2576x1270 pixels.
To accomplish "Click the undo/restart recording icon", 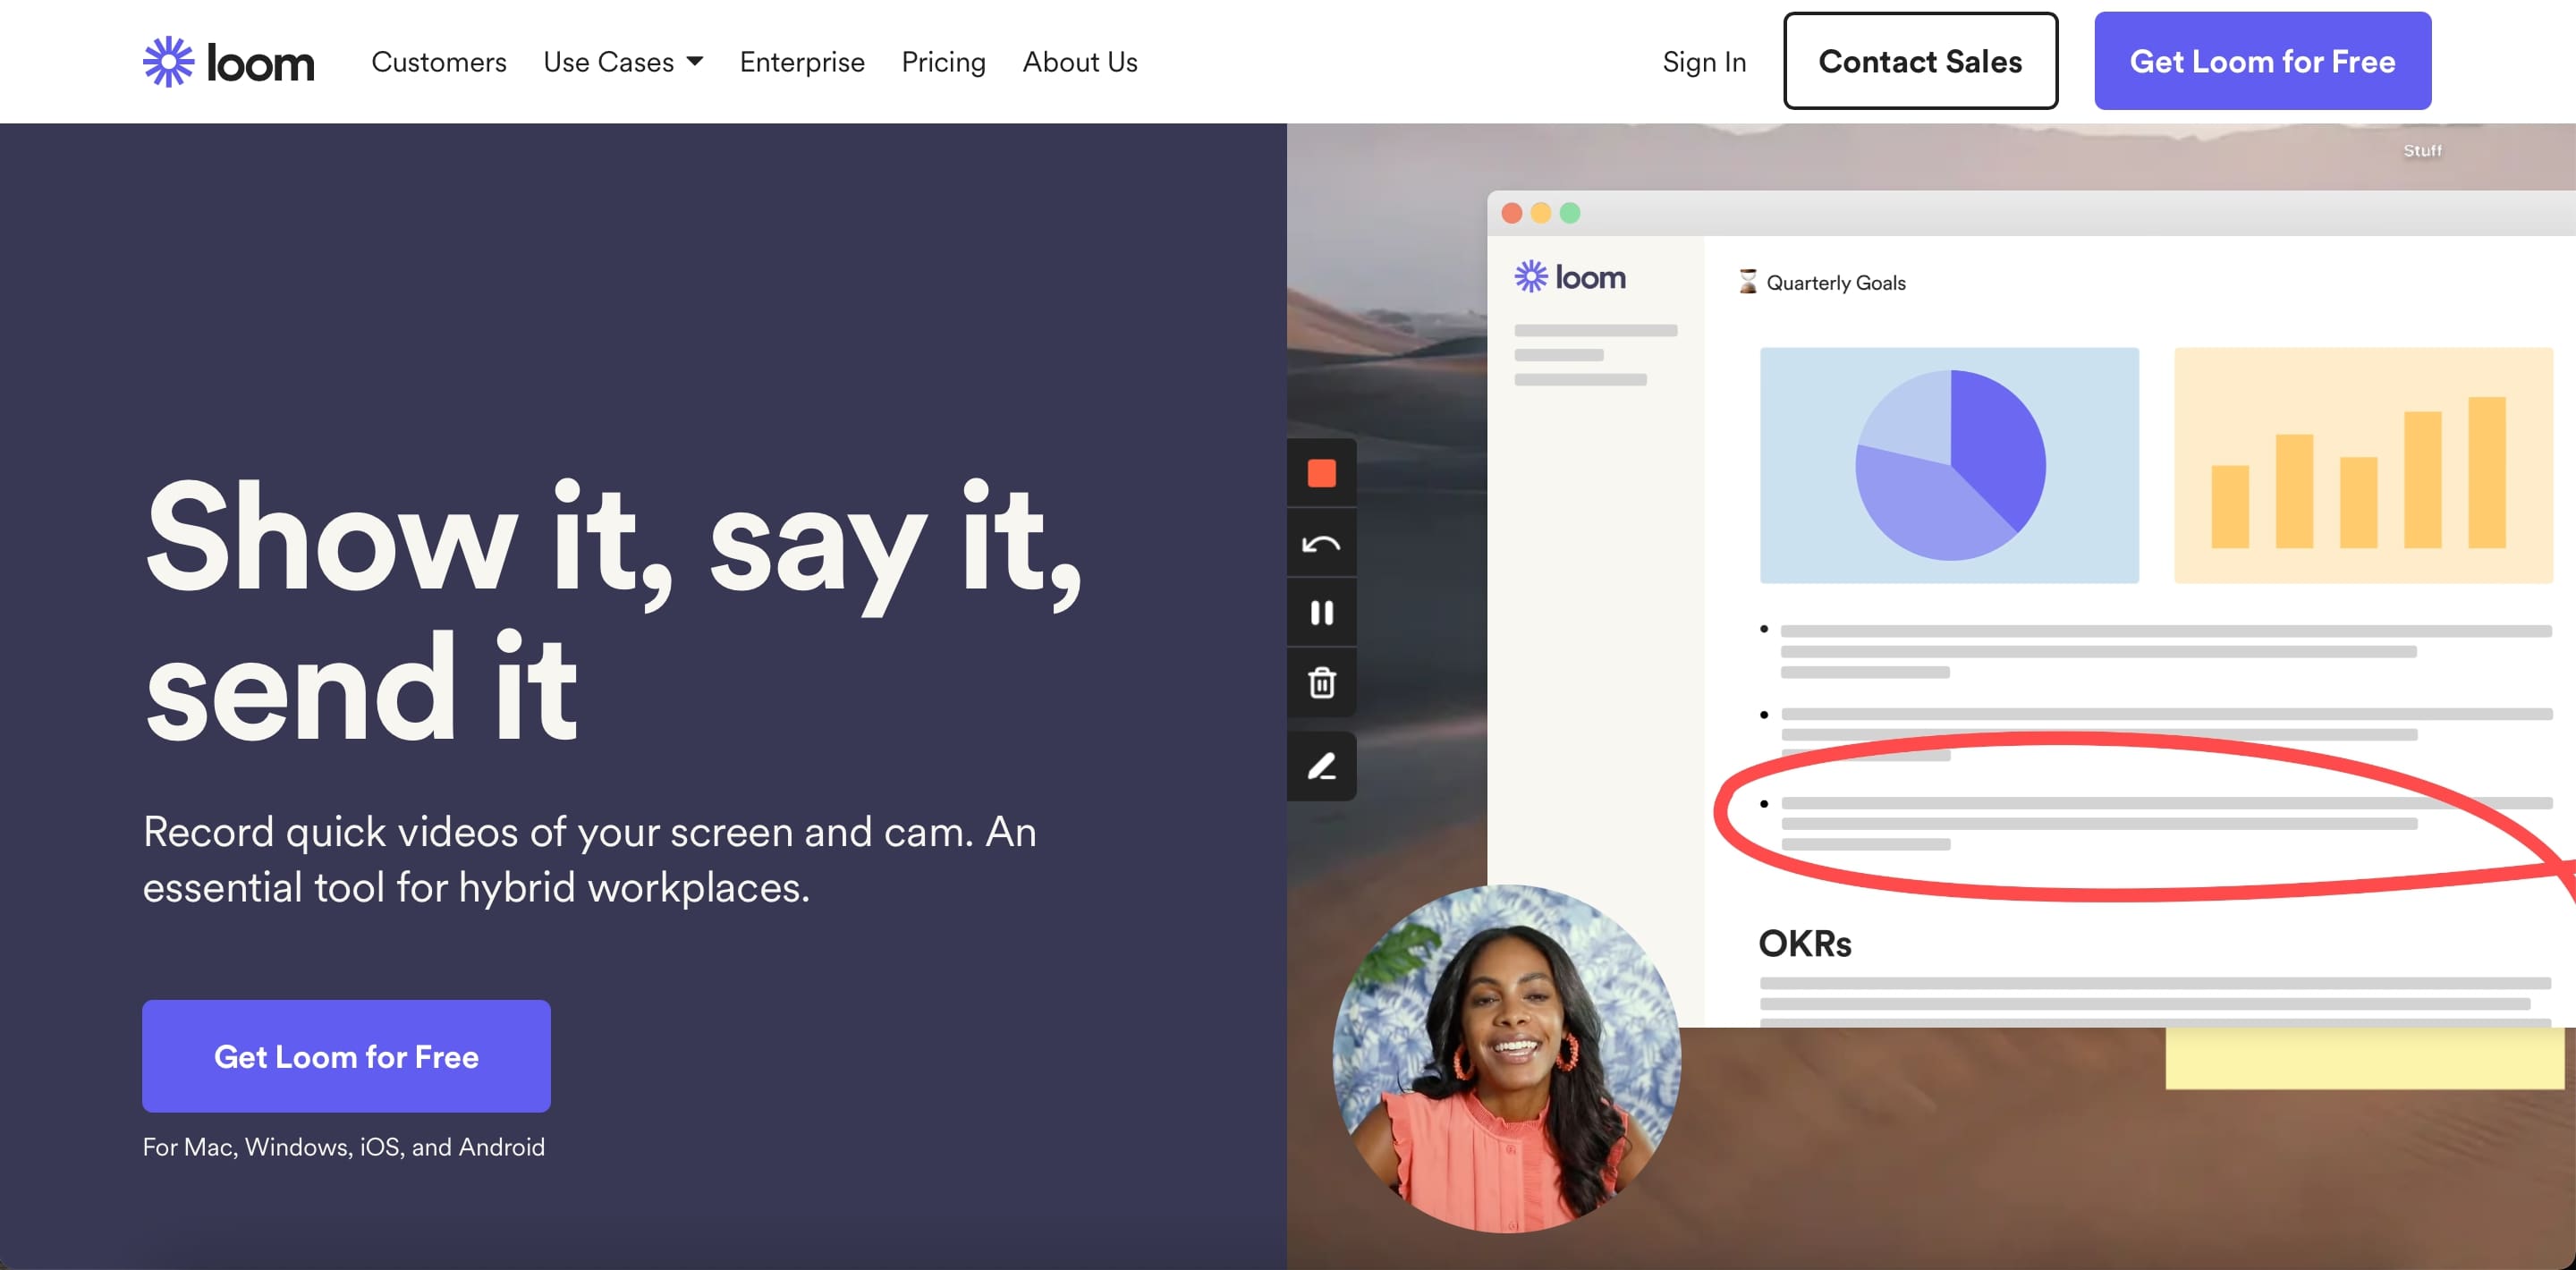I will [1321, 544].
